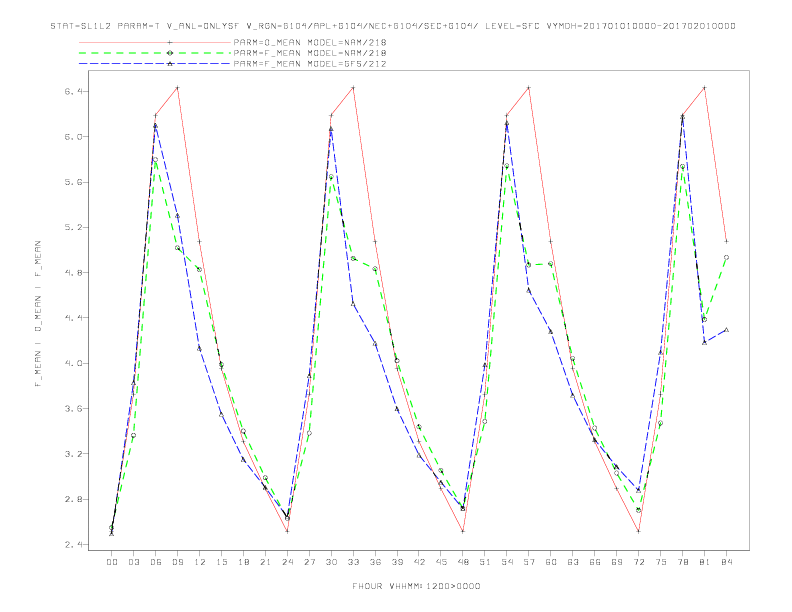Click the vertical axis title F_MEAN | O_MEAN | F_MEAN
The height and width of the screenshot is (612, 792).
pos(37,314)
